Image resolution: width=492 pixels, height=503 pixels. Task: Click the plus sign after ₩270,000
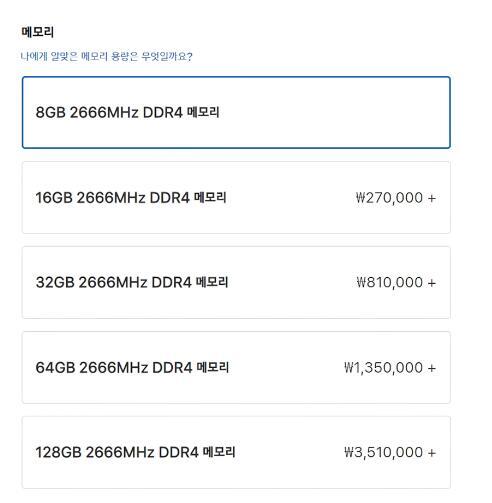pos(432,198)
